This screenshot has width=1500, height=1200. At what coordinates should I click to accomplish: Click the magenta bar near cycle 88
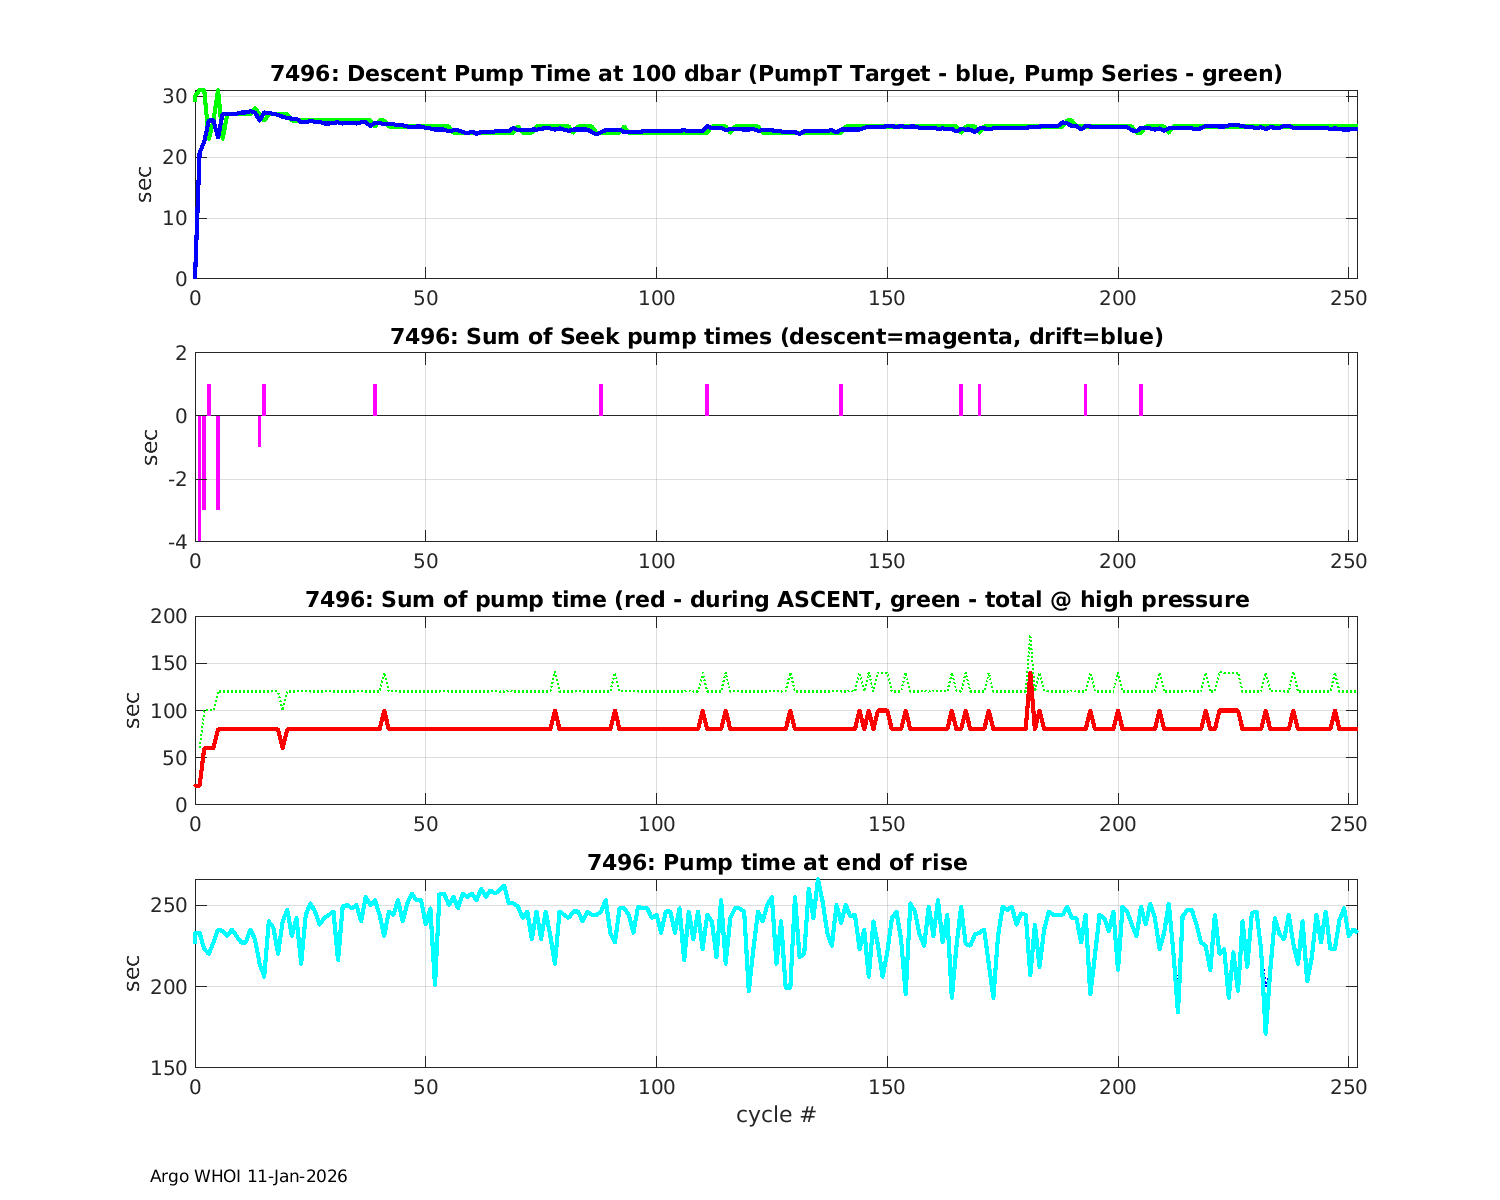601,399
